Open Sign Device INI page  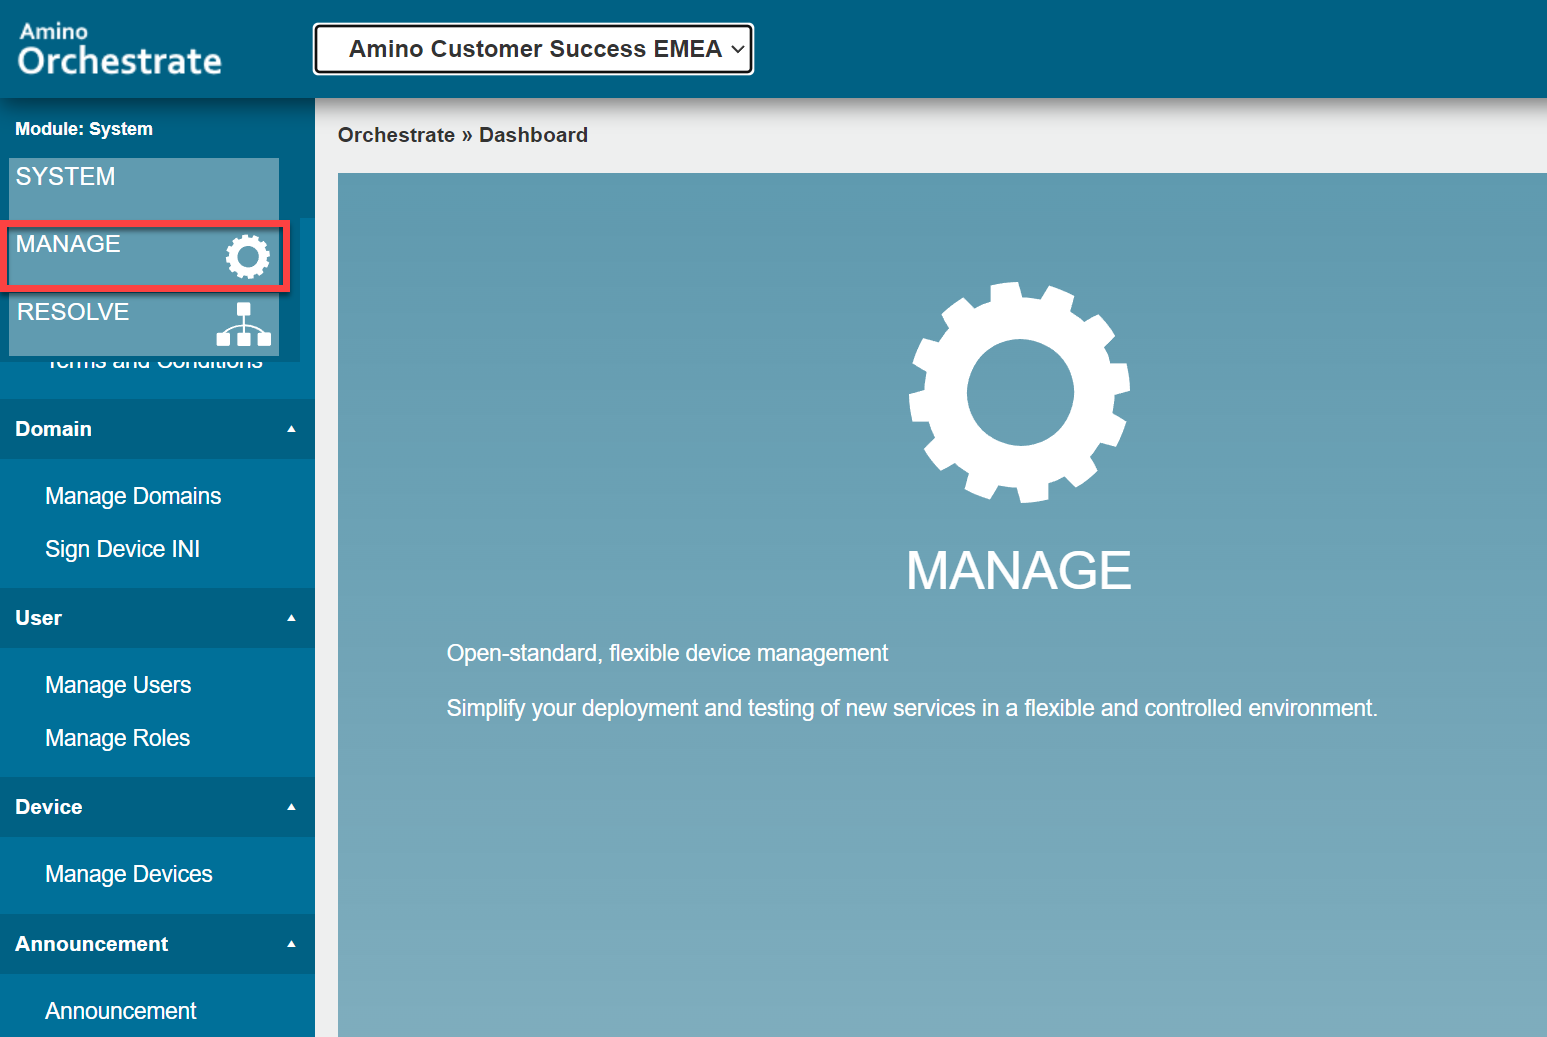click(x=122, y=549)
